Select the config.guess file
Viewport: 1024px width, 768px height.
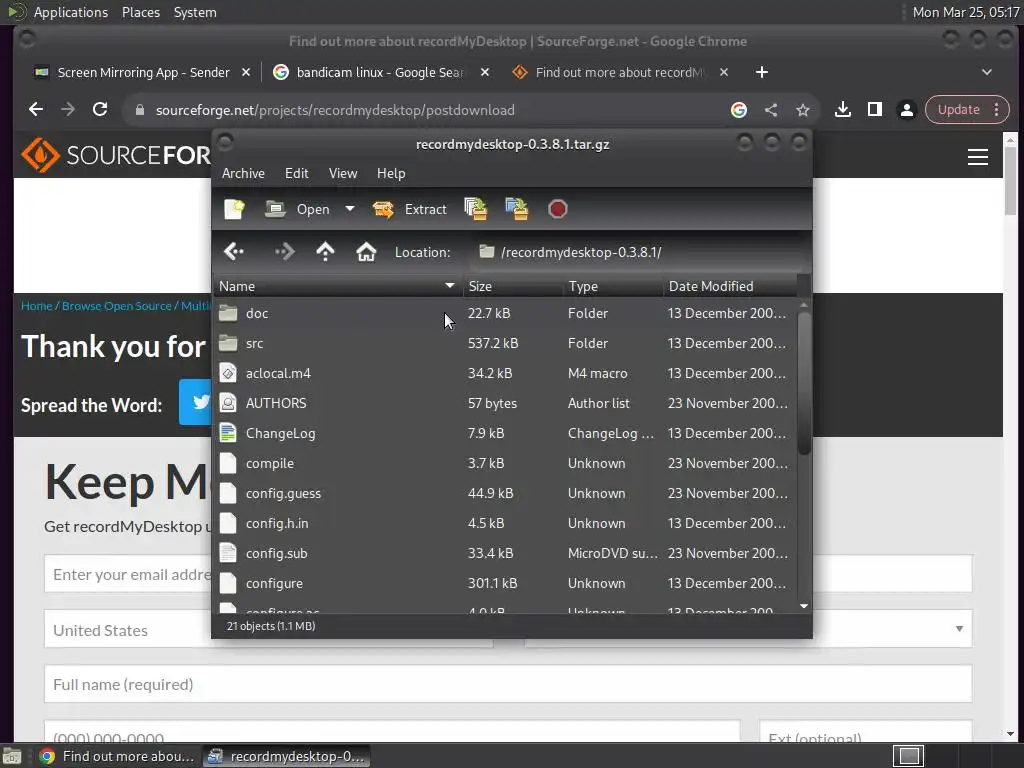[x=505, y=494]
